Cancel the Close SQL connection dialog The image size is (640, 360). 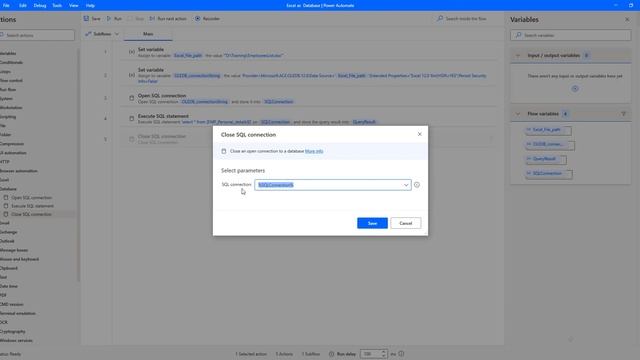coord(405,223)
